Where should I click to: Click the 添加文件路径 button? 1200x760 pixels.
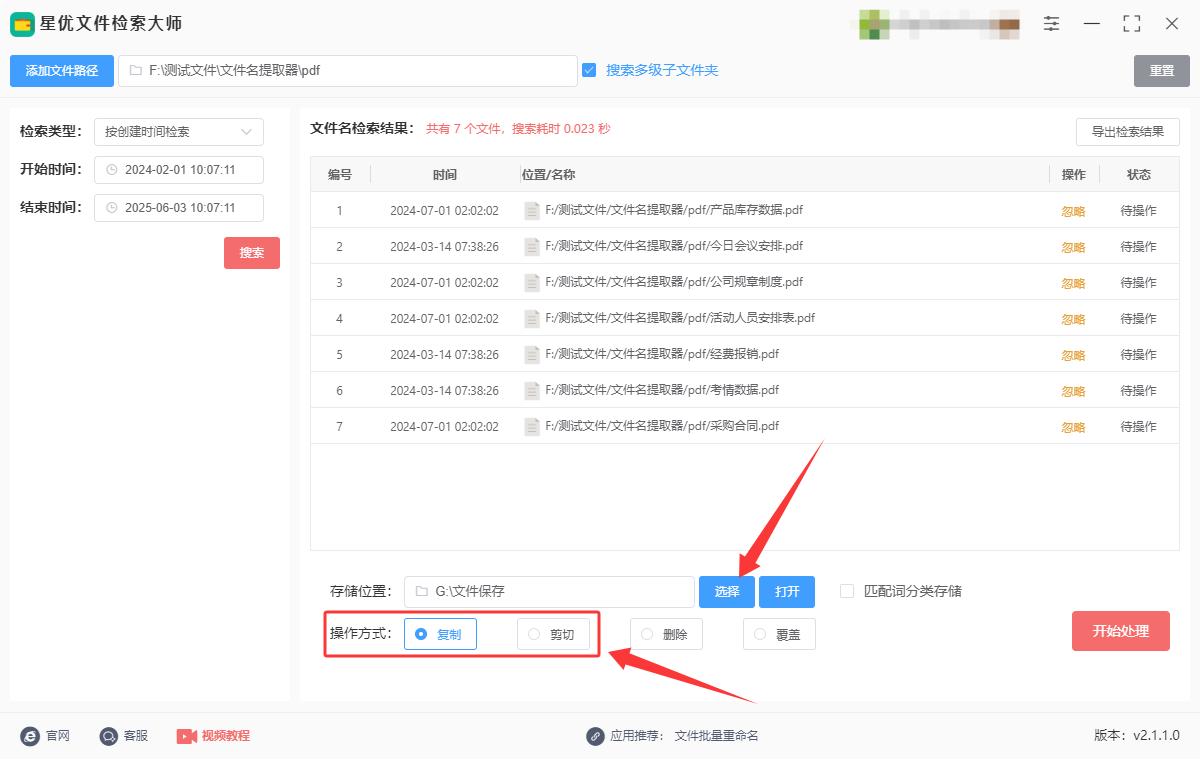point(62,71)
